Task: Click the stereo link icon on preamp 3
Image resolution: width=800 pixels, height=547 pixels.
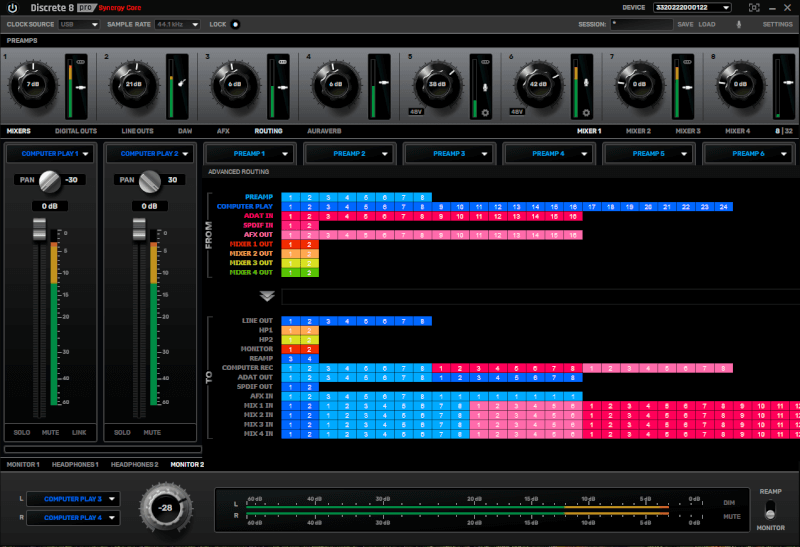Action: [x=283, y=62]
